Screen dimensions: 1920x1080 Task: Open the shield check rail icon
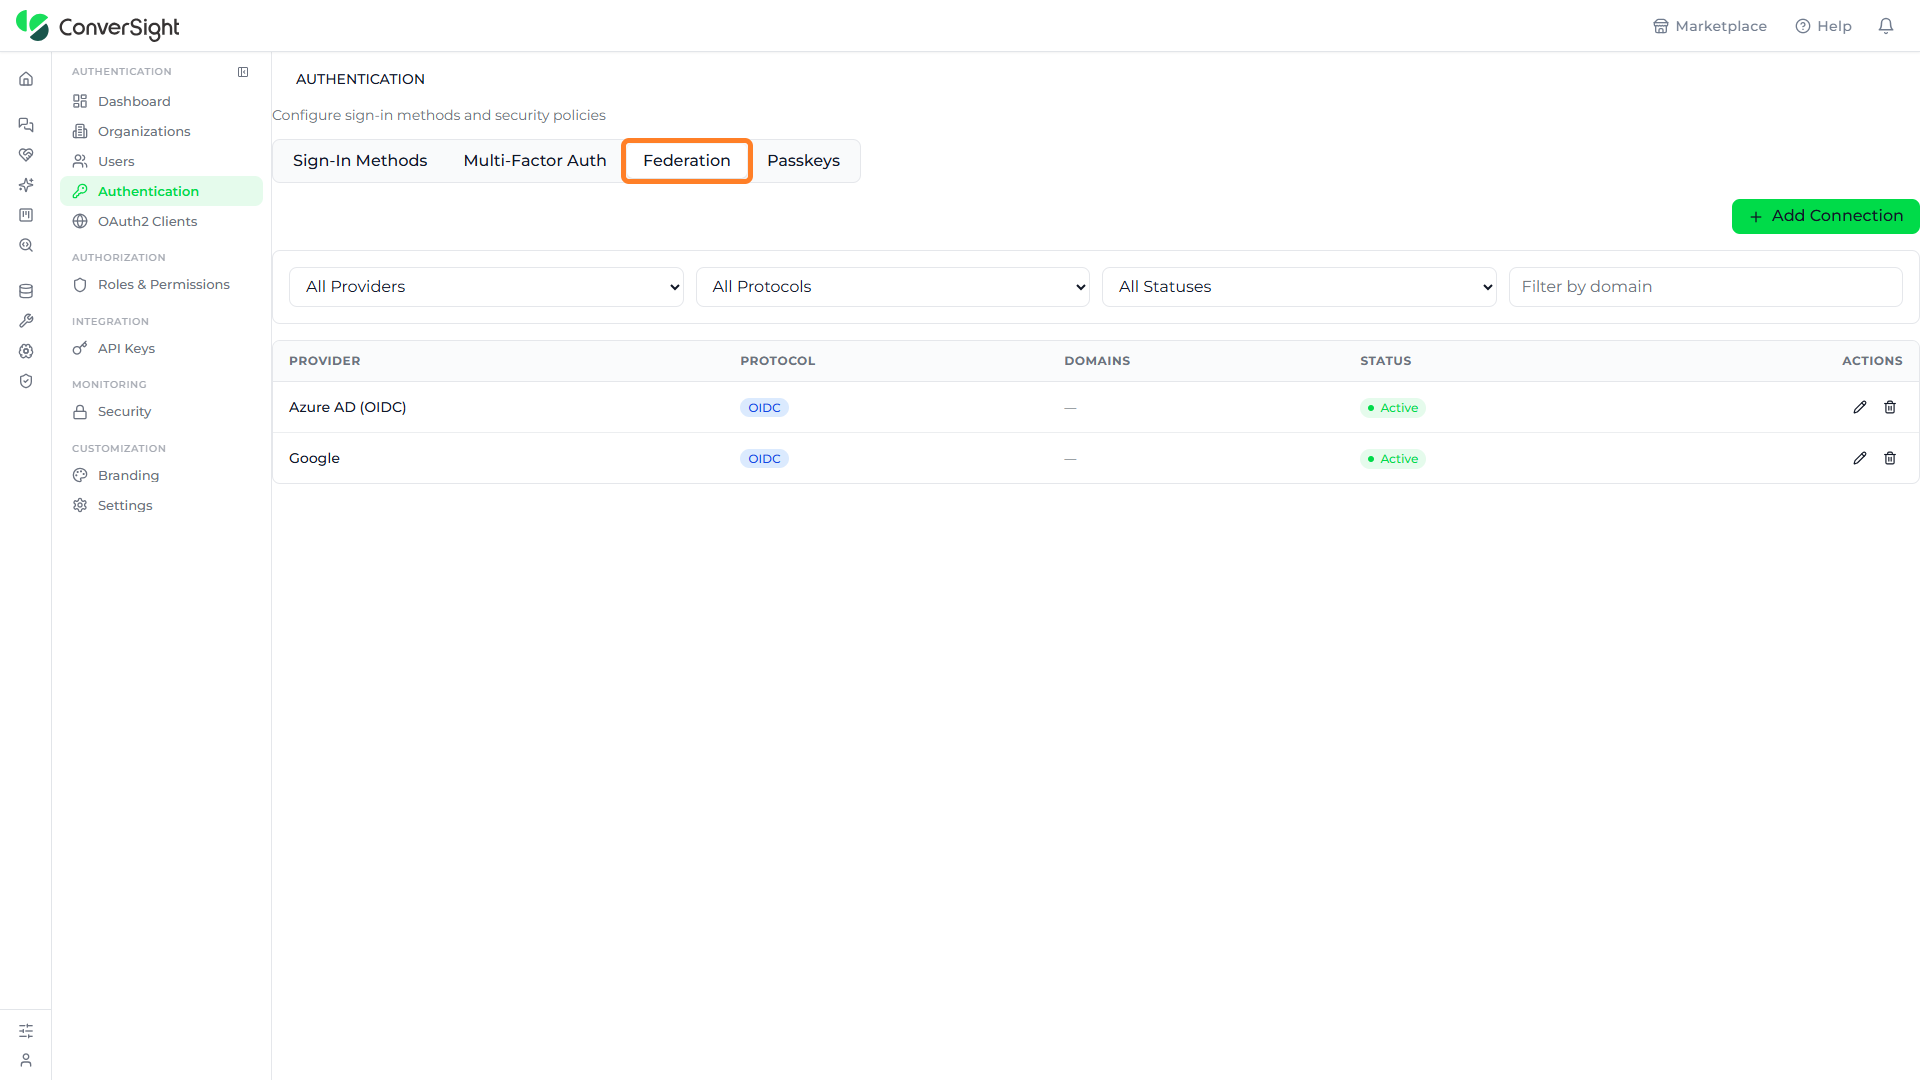26,381
